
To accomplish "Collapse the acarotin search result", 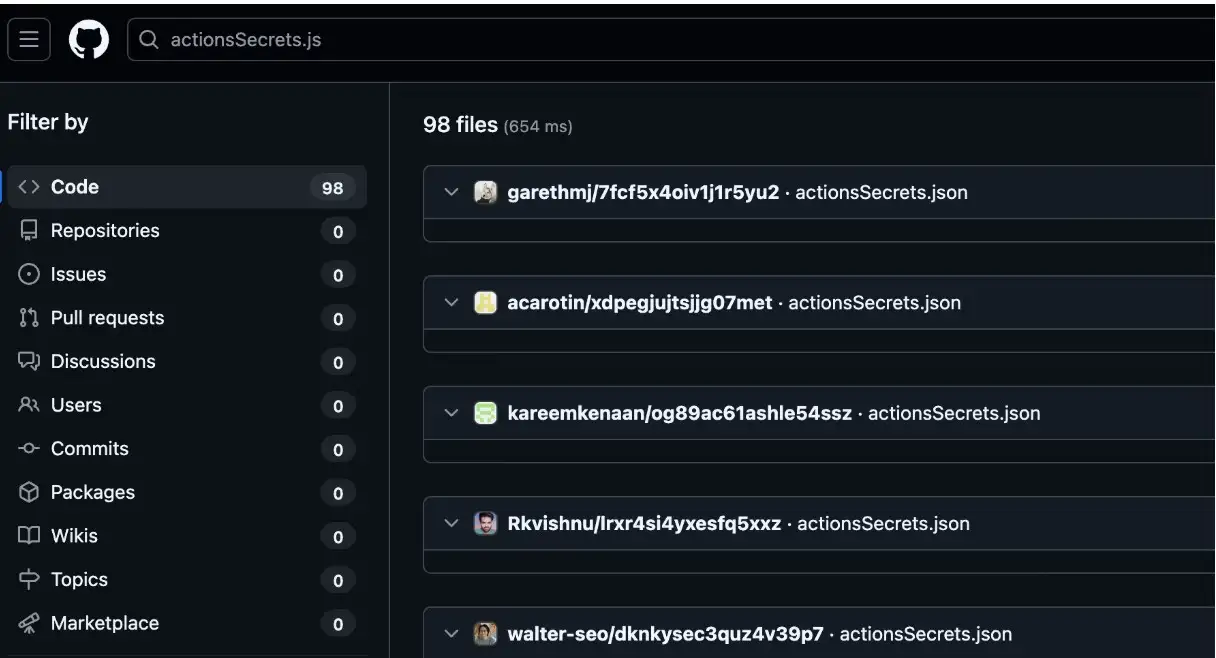I will [450, 302].
